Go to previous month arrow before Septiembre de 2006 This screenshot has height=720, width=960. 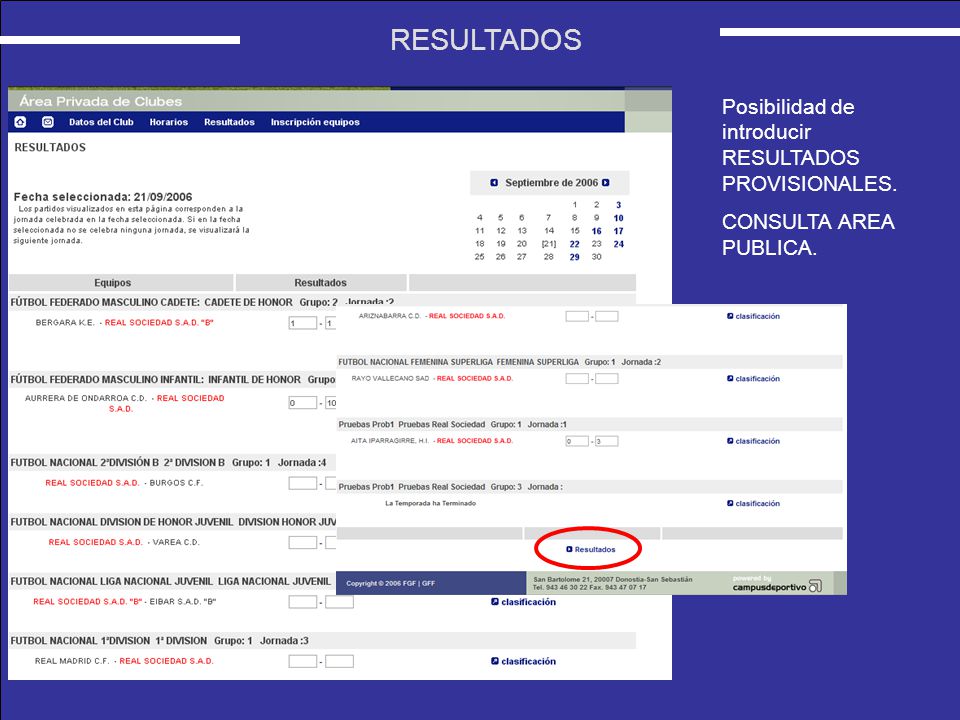click(494, 182)
